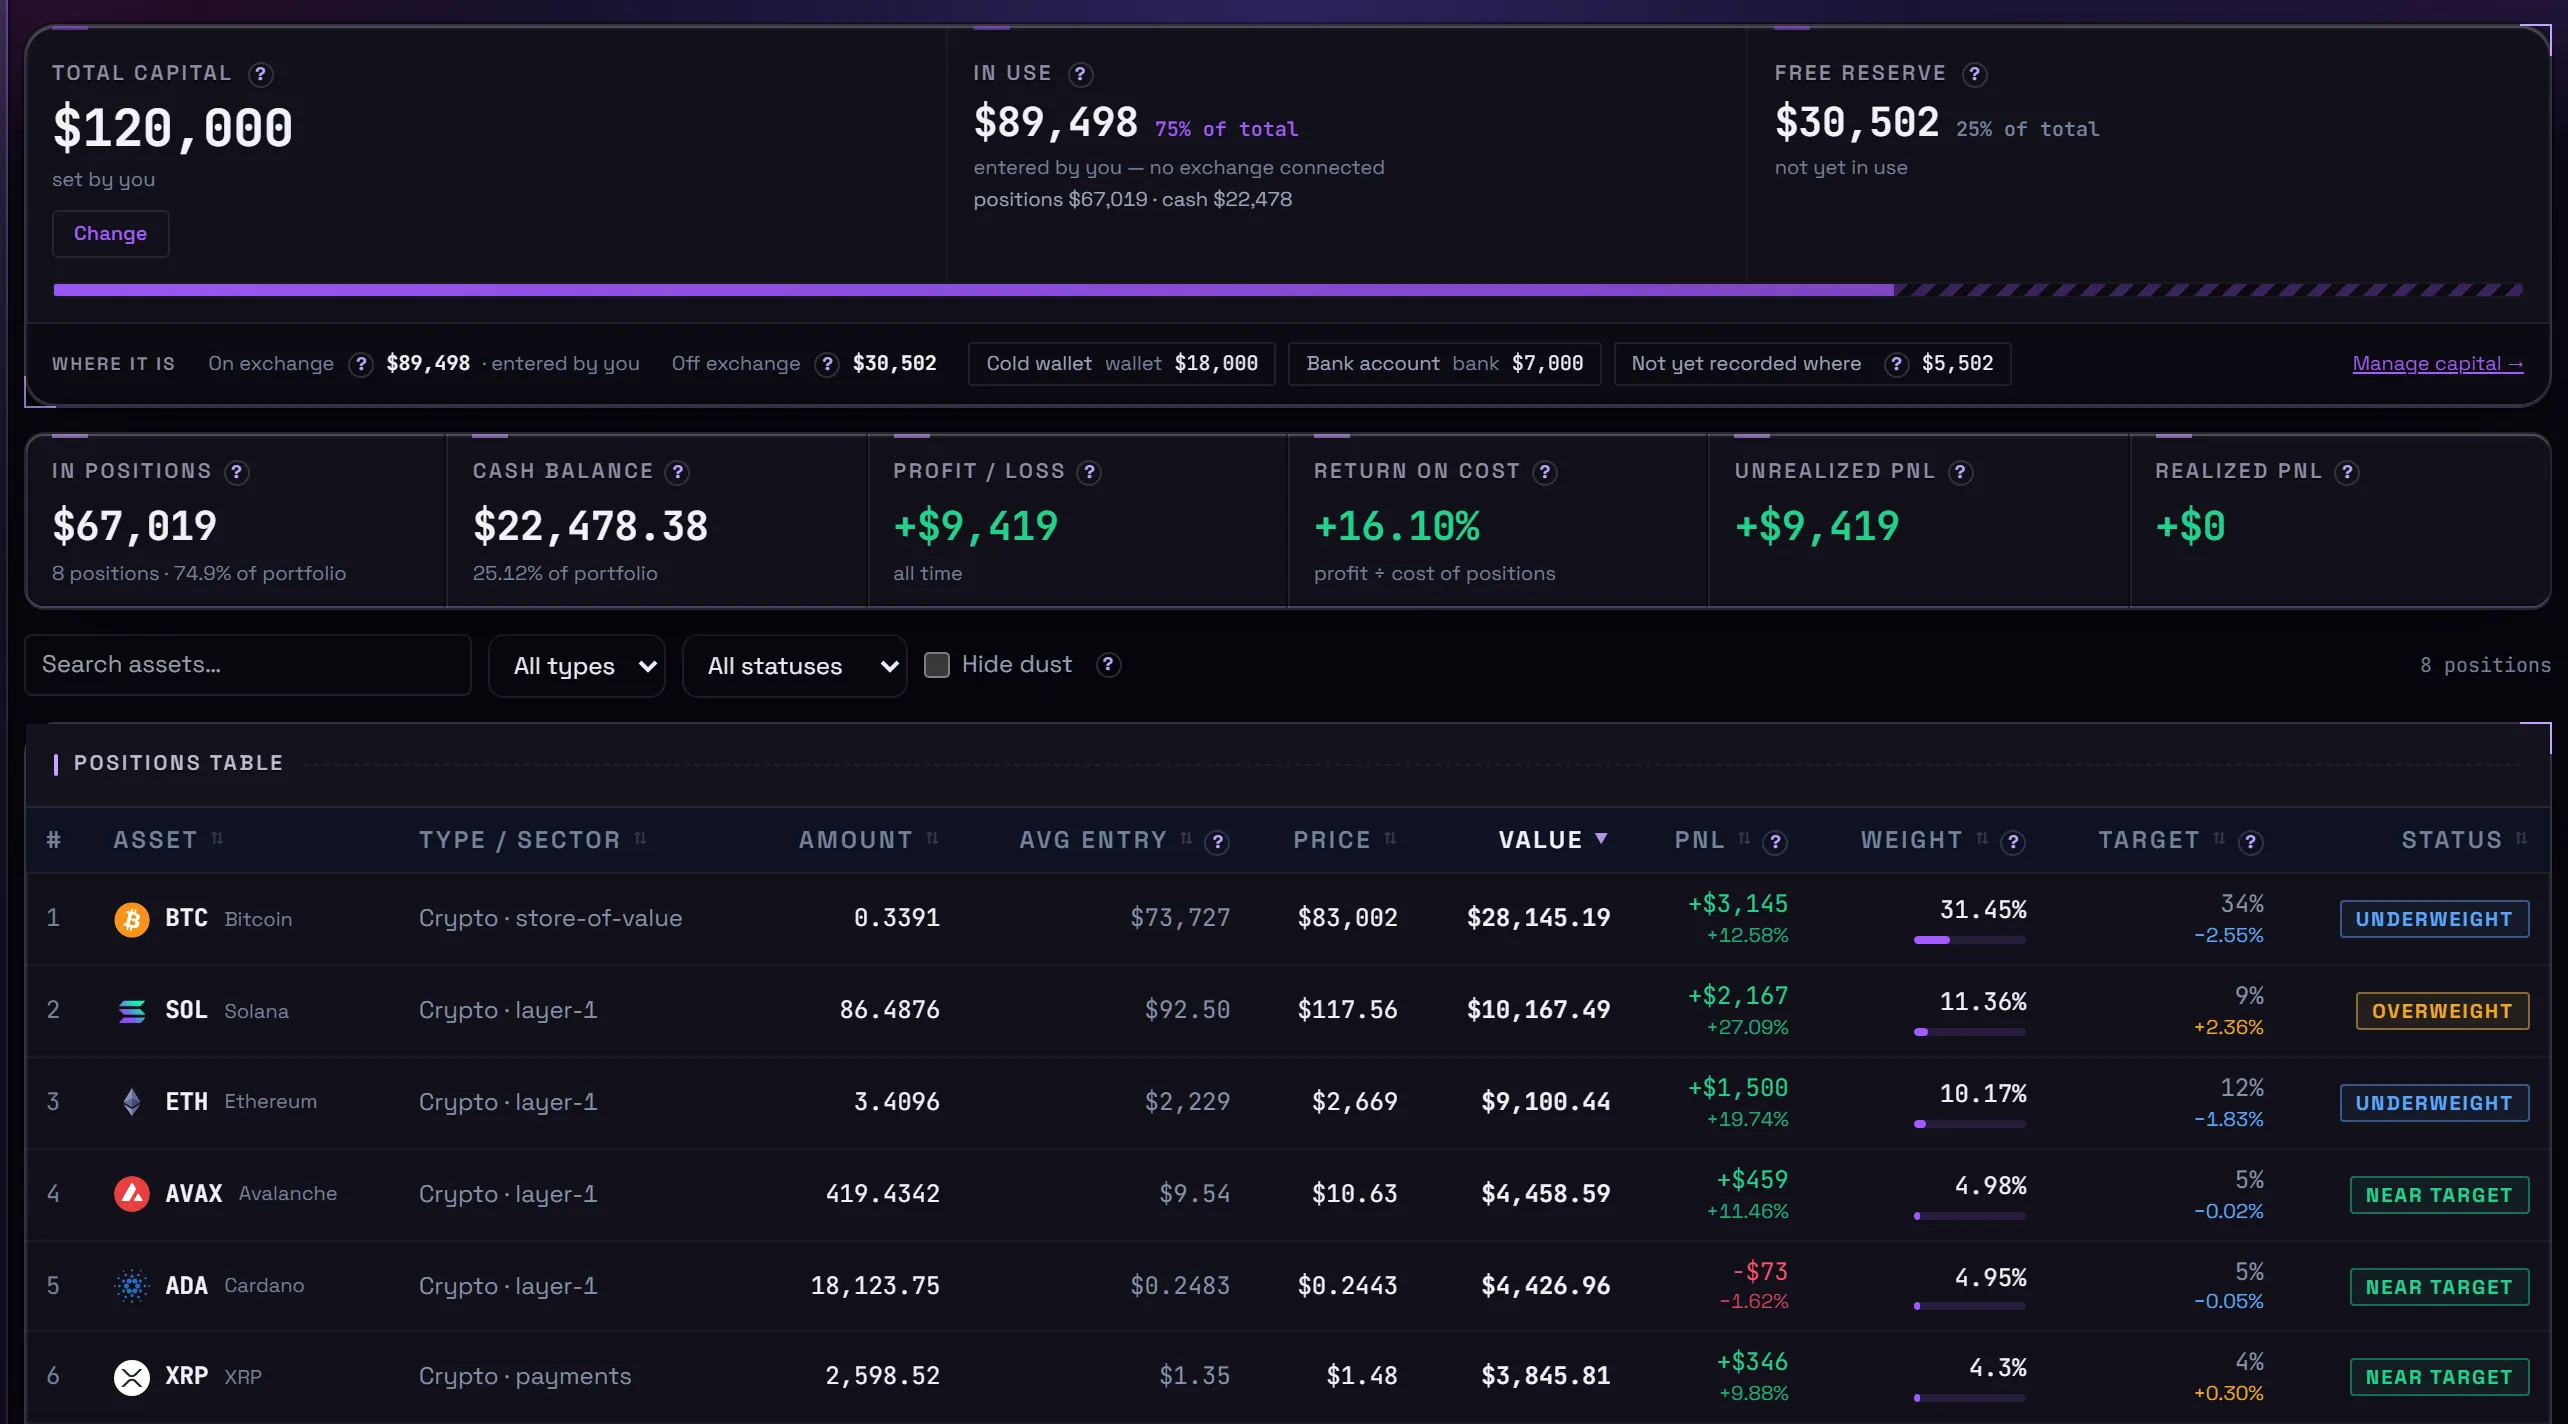
Task: Open the Unrealized PNL help icon
Action: pyautogui.click(x=1961, y=472)
